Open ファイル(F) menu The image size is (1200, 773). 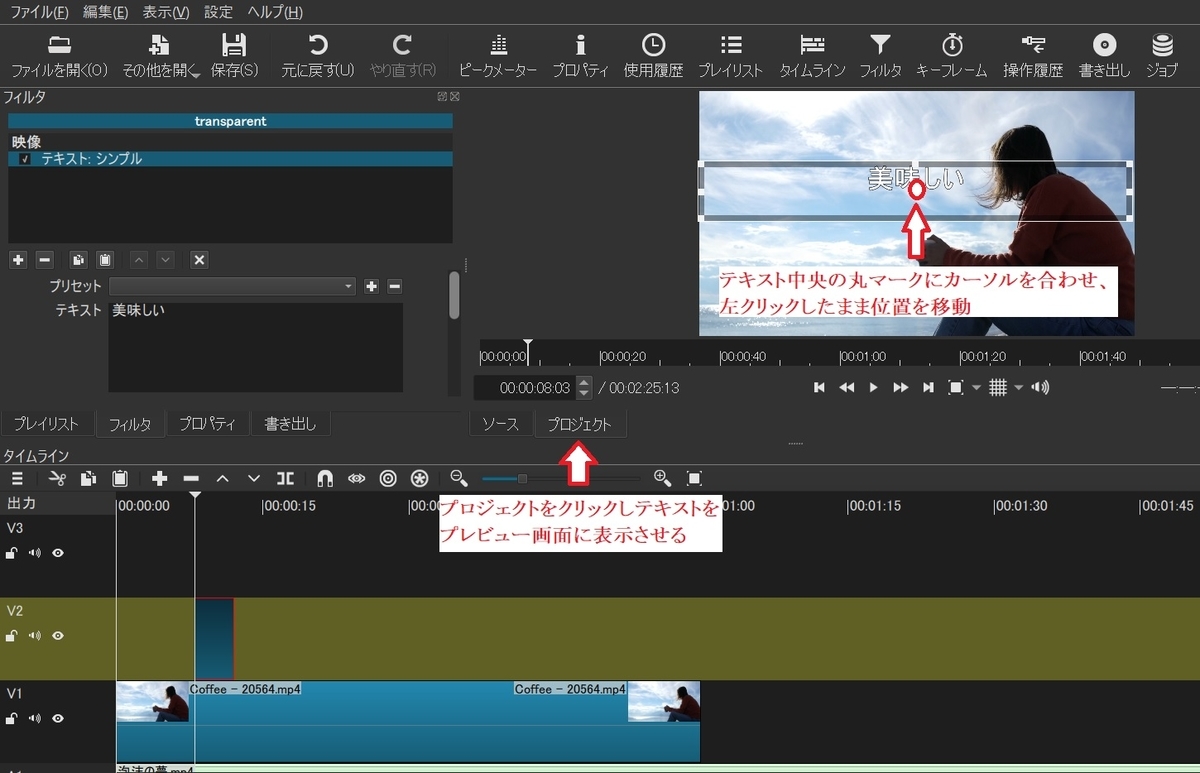39,12
